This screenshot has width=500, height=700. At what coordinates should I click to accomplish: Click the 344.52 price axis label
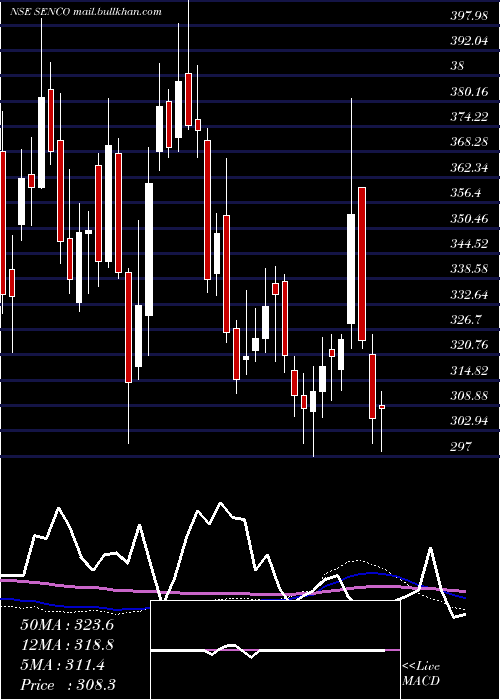tap(469, 244)
